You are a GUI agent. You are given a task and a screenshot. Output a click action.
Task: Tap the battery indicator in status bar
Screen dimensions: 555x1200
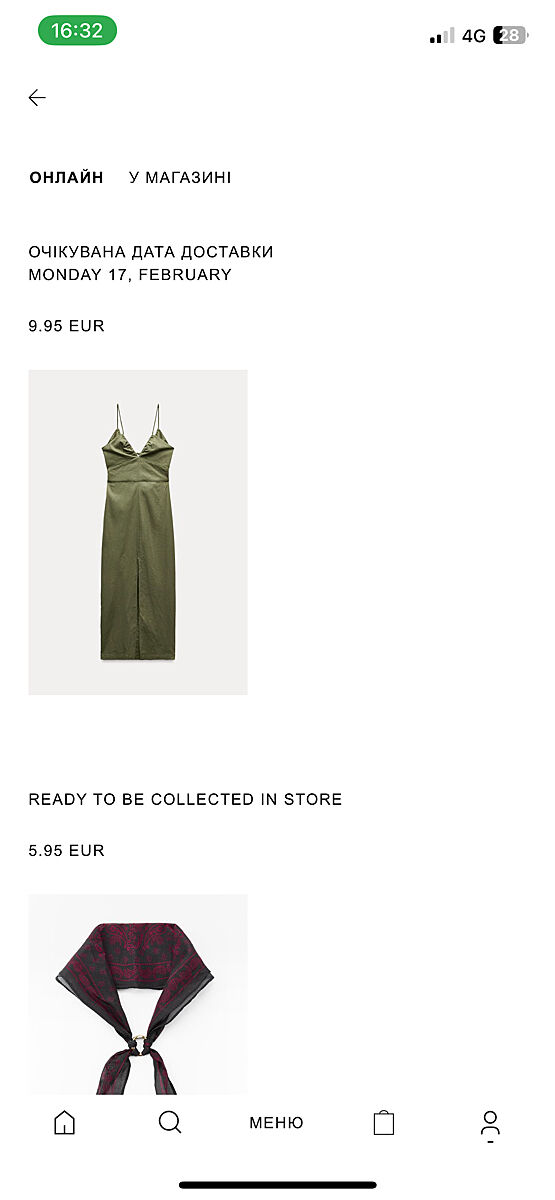510,35
